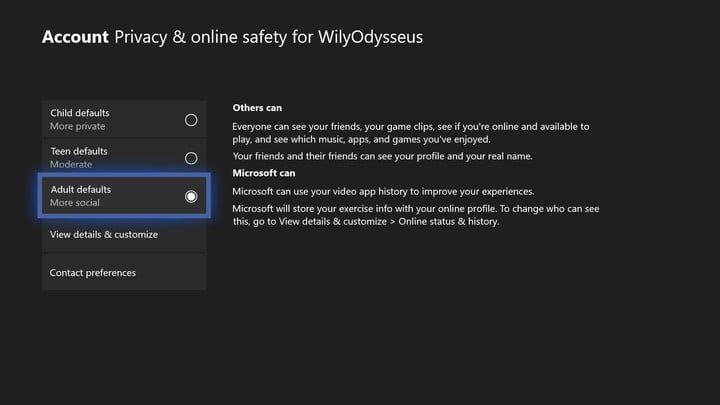Choose the Child defaults label
This screenshot has width=720, height=405.
(x=80, y=113)
